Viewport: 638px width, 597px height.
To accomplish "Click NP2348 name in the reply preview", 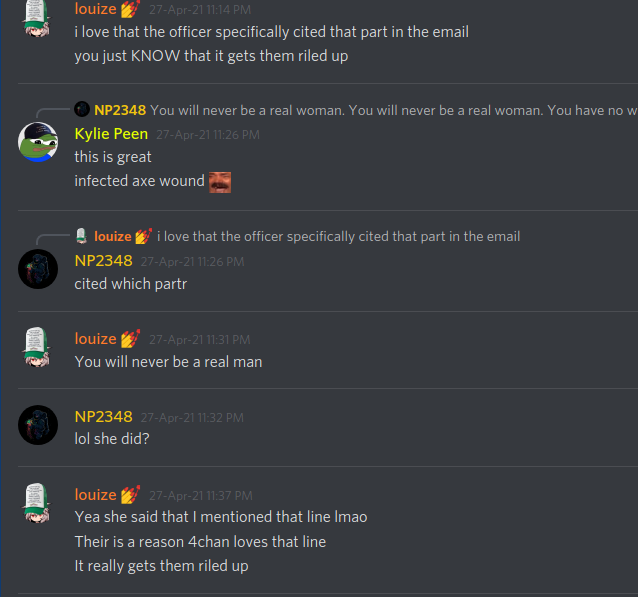I will (x=120, y=110).
